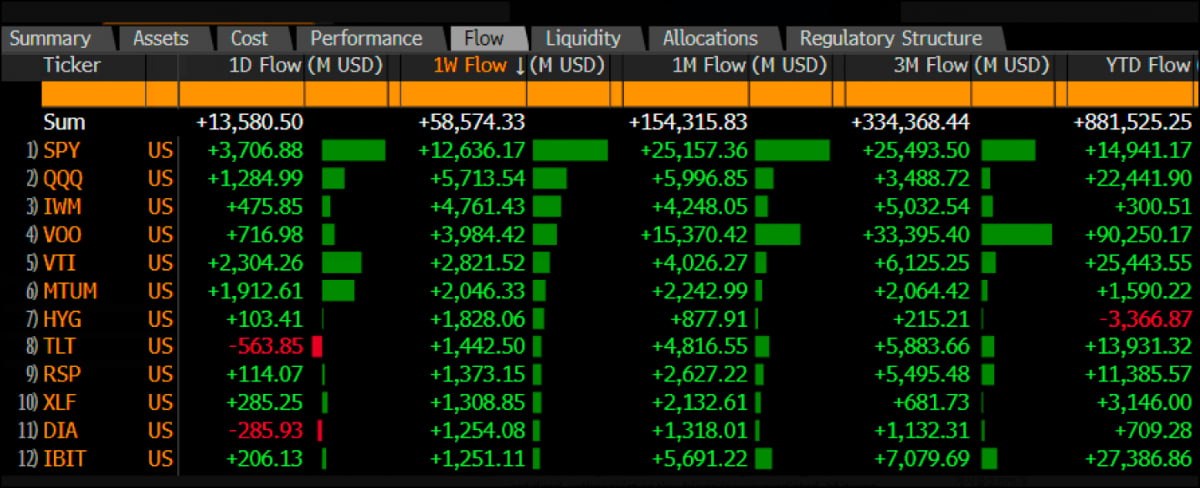Click the Sum 1M Flow total +154,315.83
Viewport: 1200px width, 488px height.
click(688, 122)
